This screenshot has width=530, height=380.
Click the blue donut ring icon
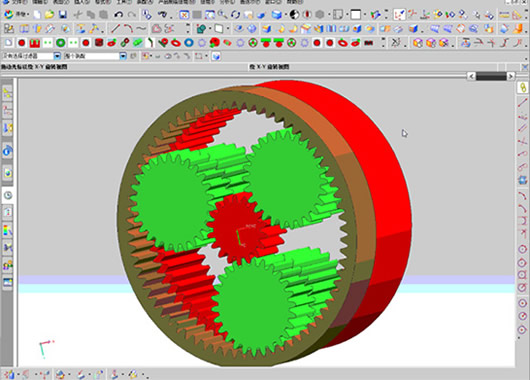coord(189,43)
